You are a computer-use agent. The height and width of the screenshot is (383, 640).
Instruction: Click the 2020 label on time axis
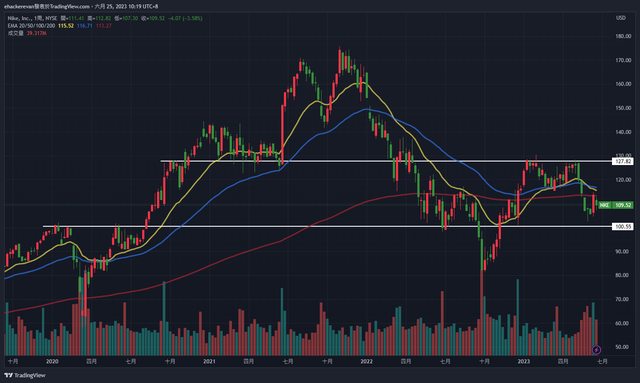coord(52,361)
